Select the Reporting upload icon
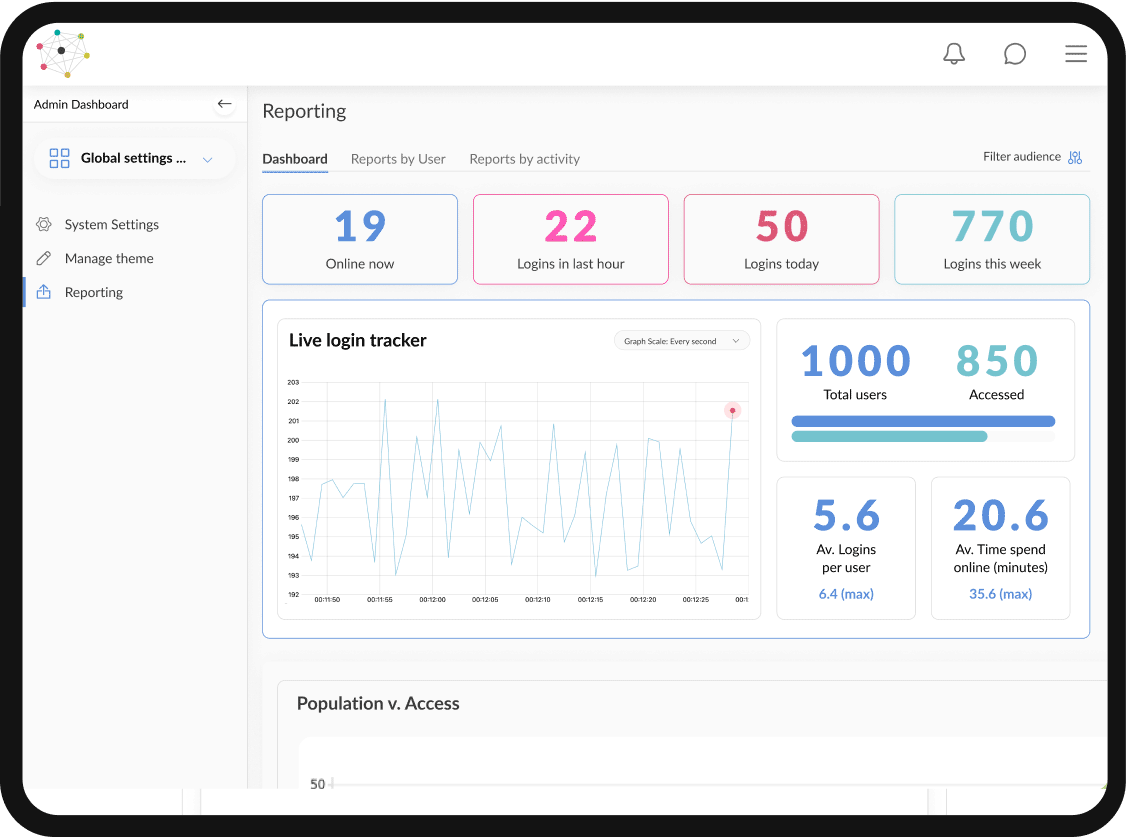 (x=44, y=292)
